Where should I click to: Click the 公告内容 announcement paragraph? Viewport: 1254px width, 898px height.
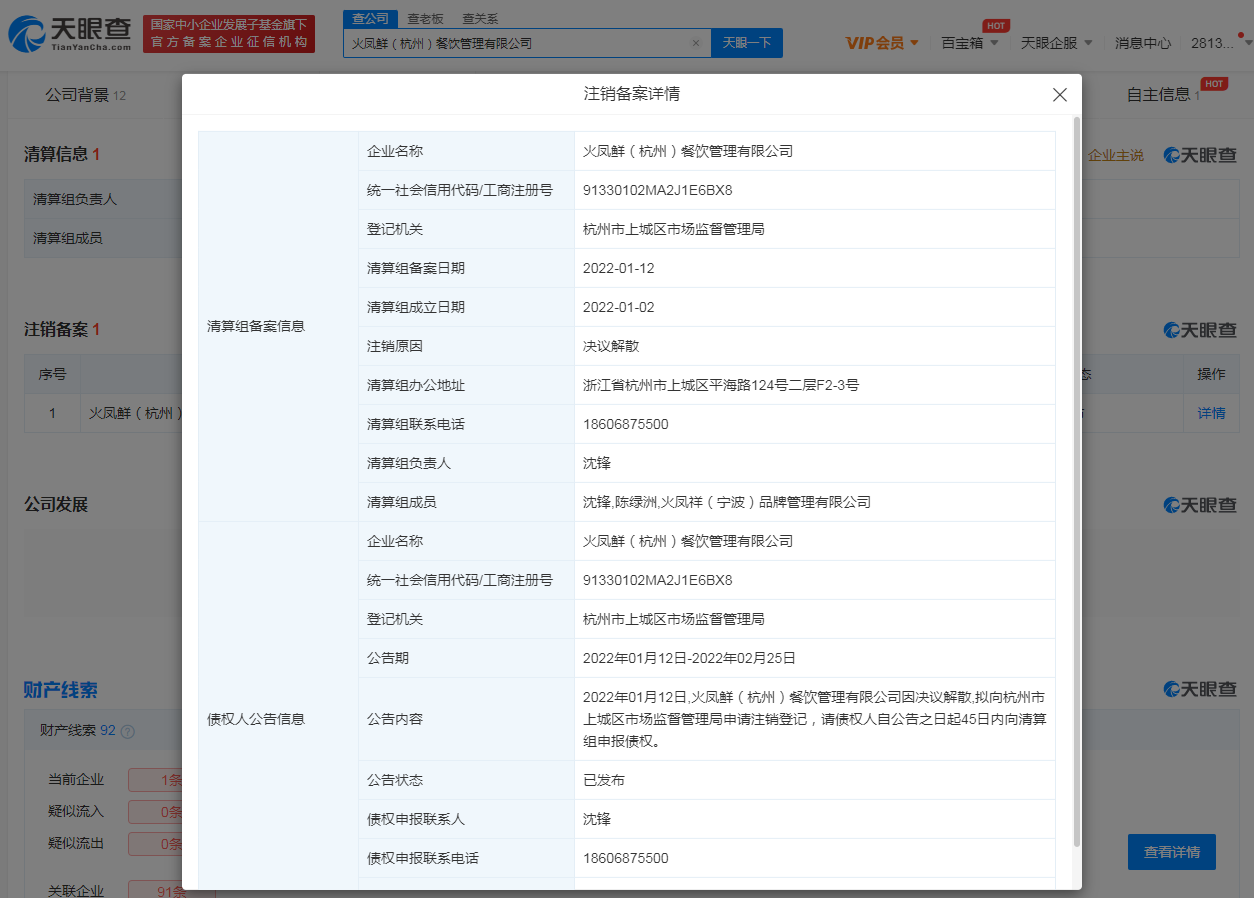[x=815, y=719]
